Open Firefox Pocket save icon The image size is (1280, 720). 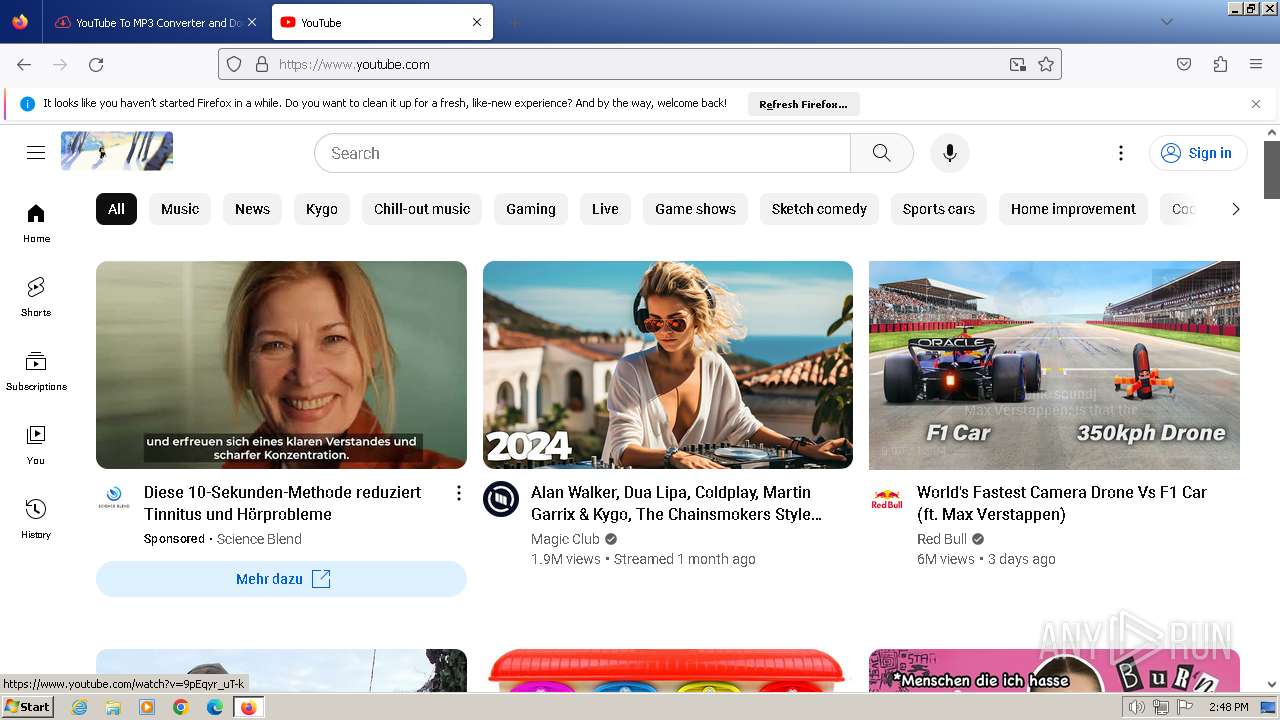[x=1184, y=64]
